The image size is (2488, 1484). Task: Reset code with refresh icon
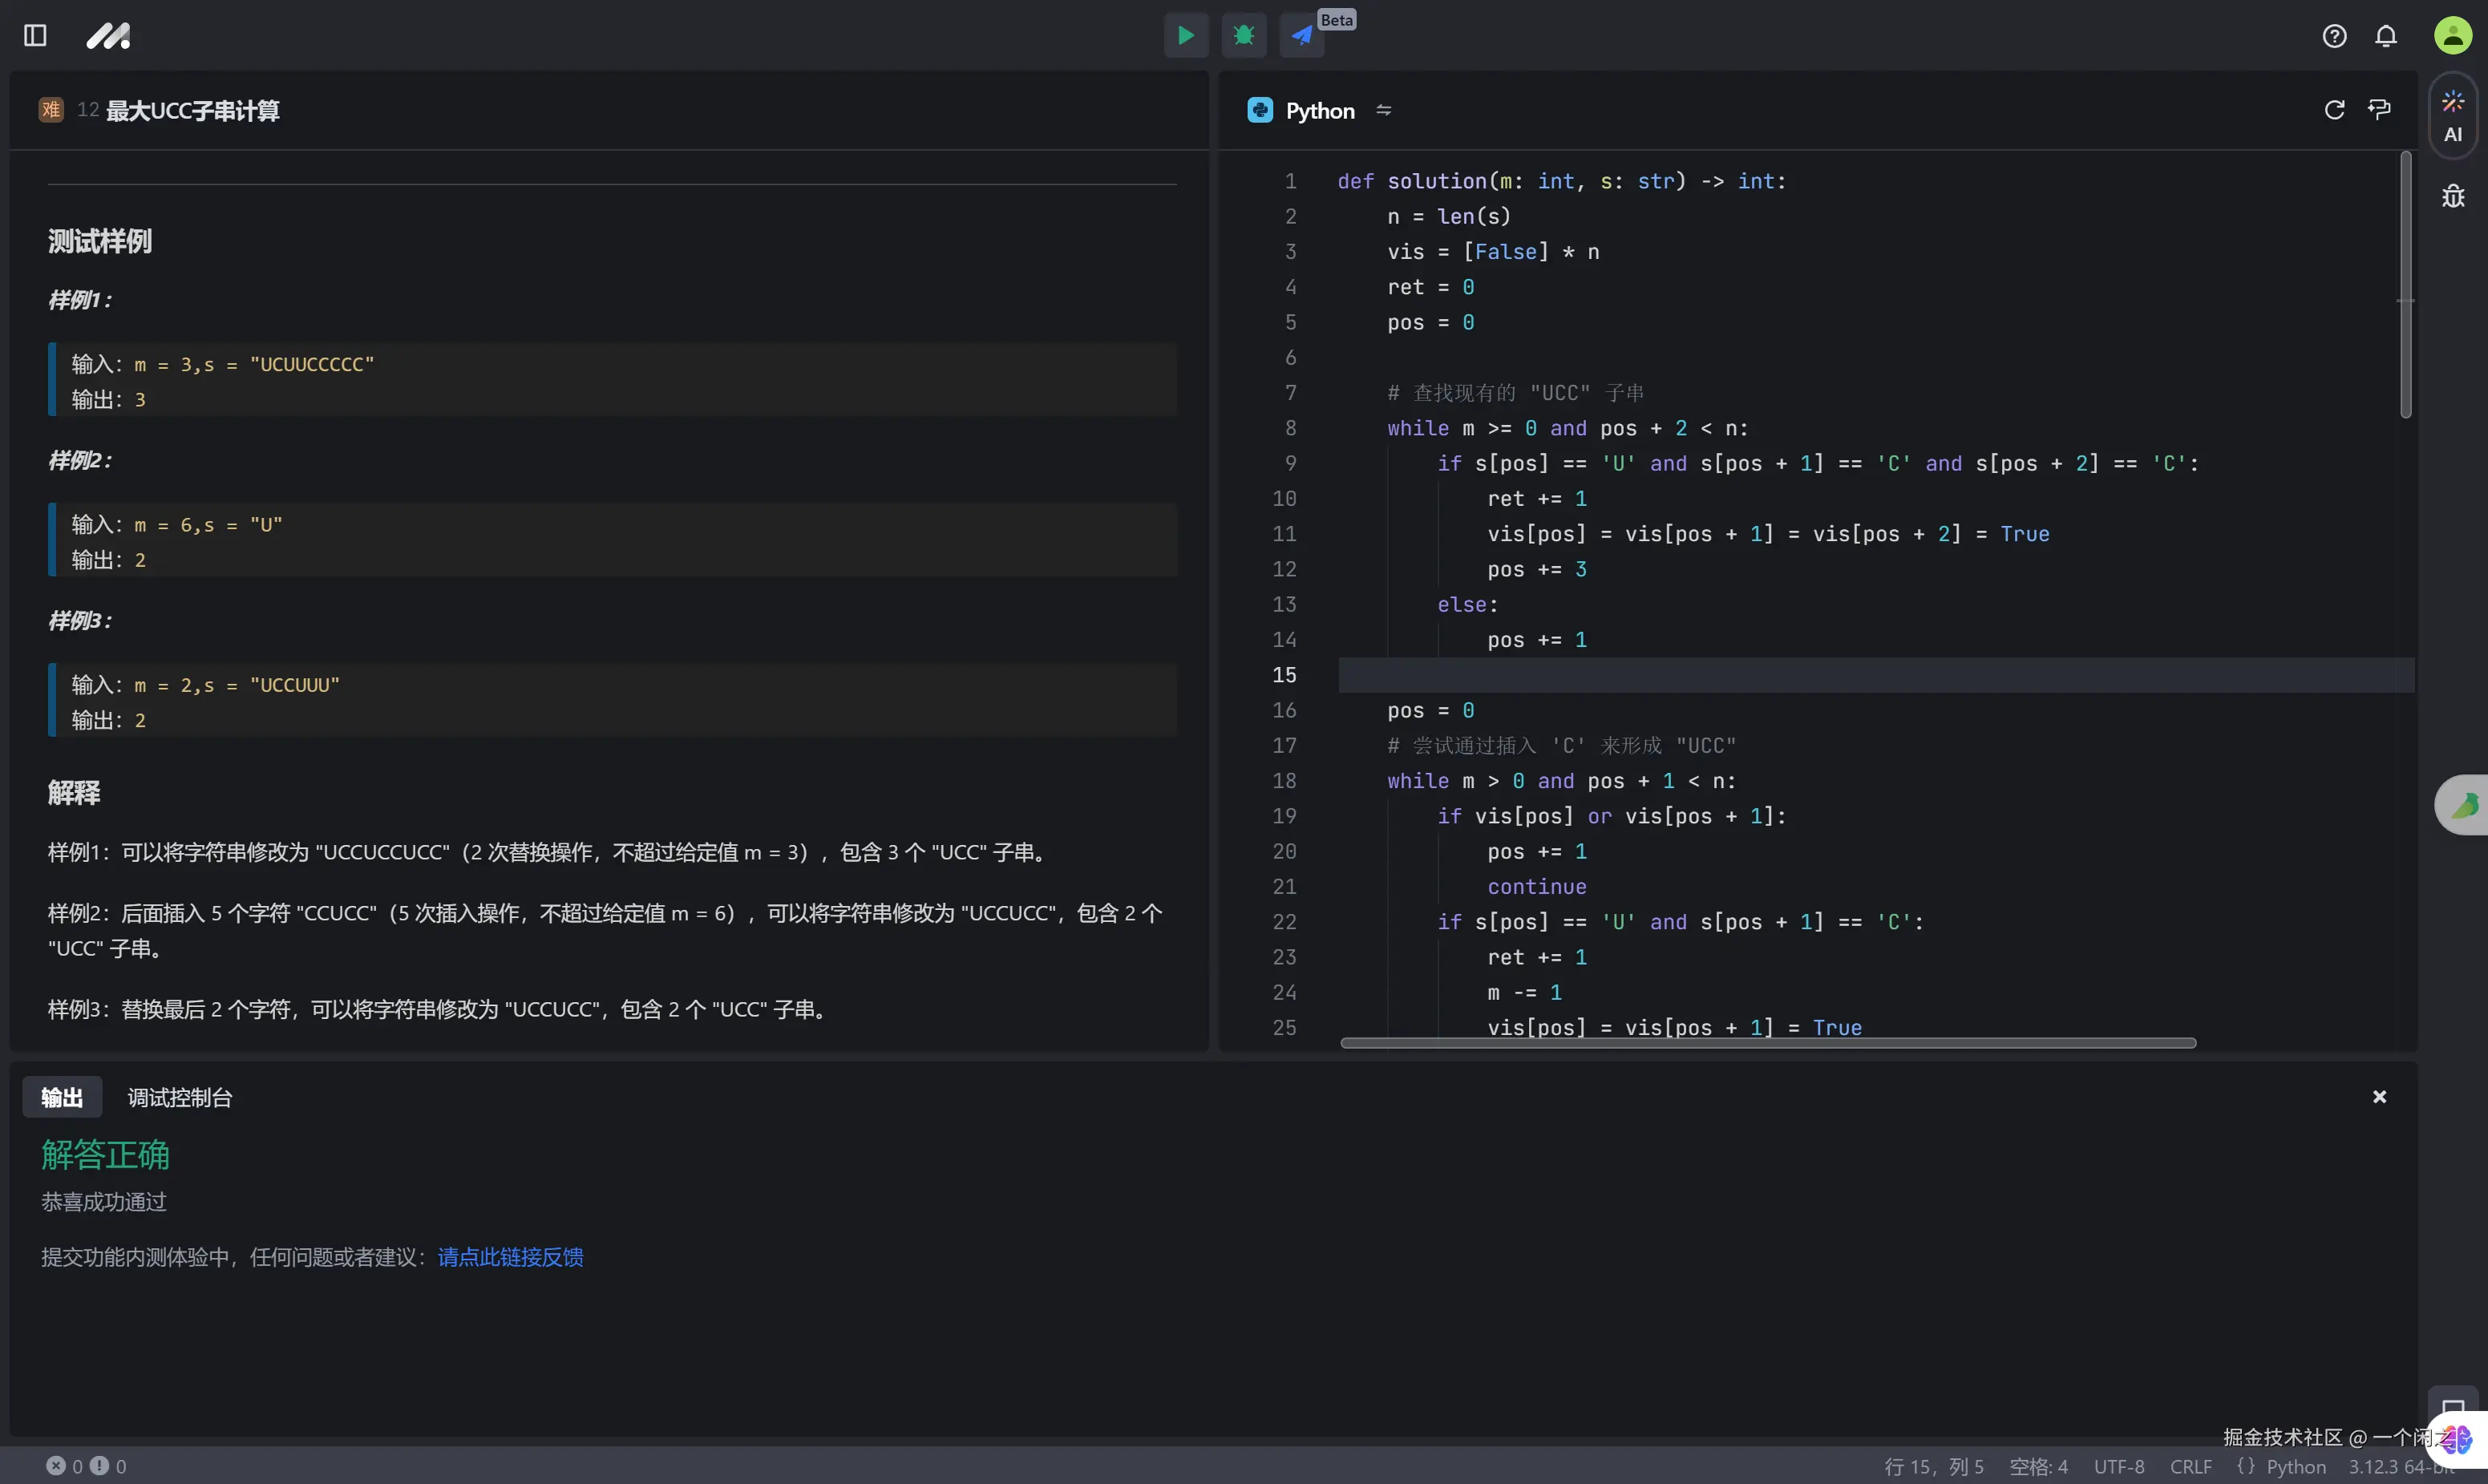pos(2334,110)
